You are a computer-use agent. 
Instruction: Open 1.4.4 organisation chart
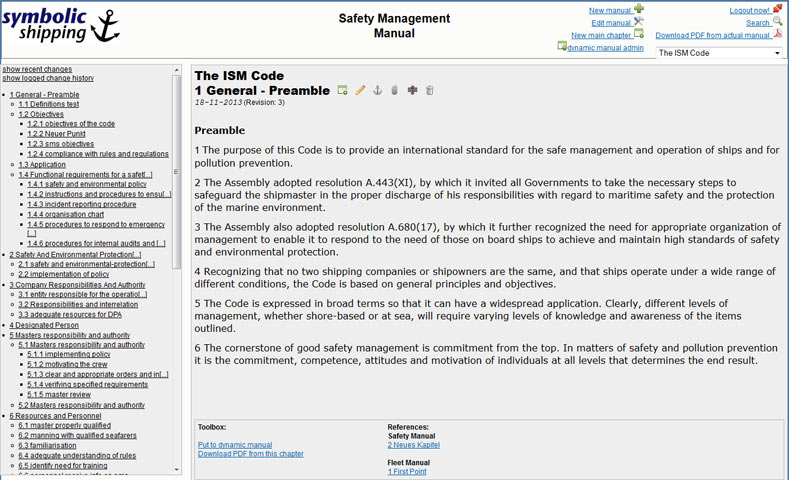click(65, 214)
